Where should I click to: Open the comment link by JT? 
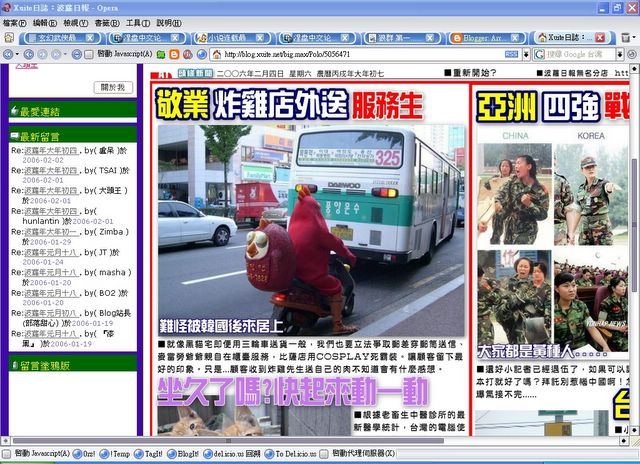pos(50,252)
